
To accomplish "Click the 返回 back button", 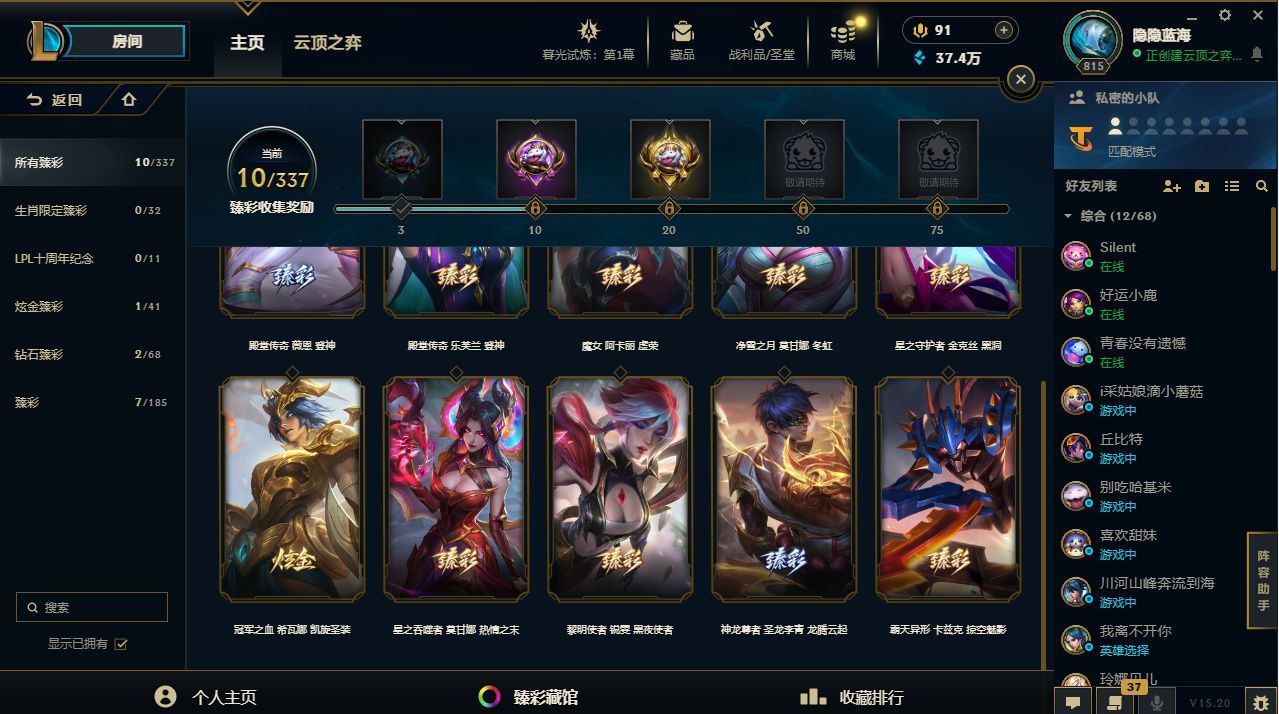I will click(x=55, y=100).
